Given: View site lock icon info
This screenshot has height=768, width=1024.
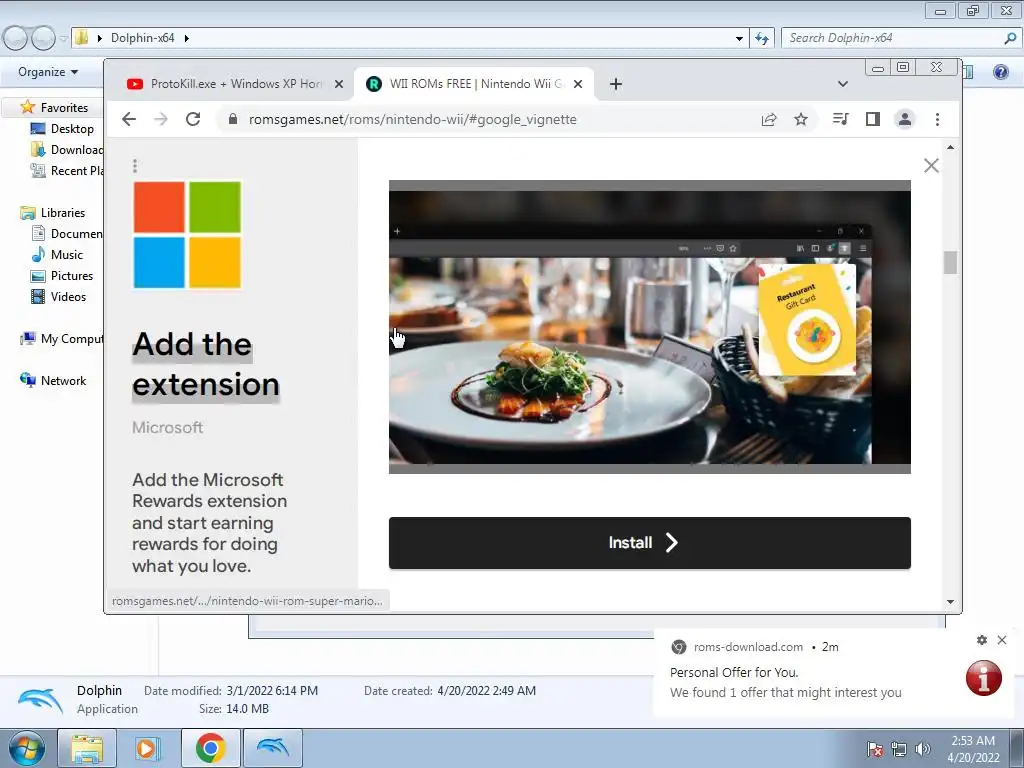Looking at the screenshot, I should [x=232, y=119].
